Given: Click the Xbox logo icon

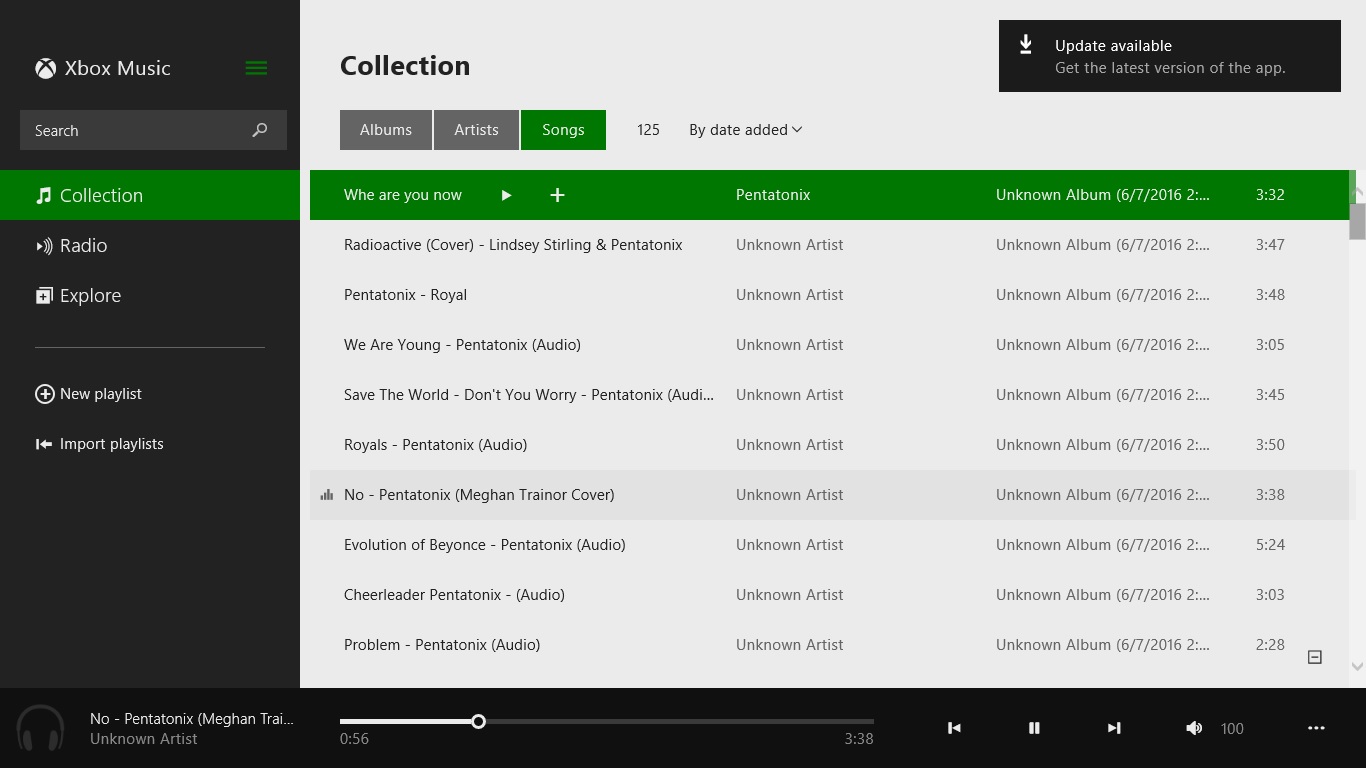Looking at the screenshot, I should click(45, 68).
